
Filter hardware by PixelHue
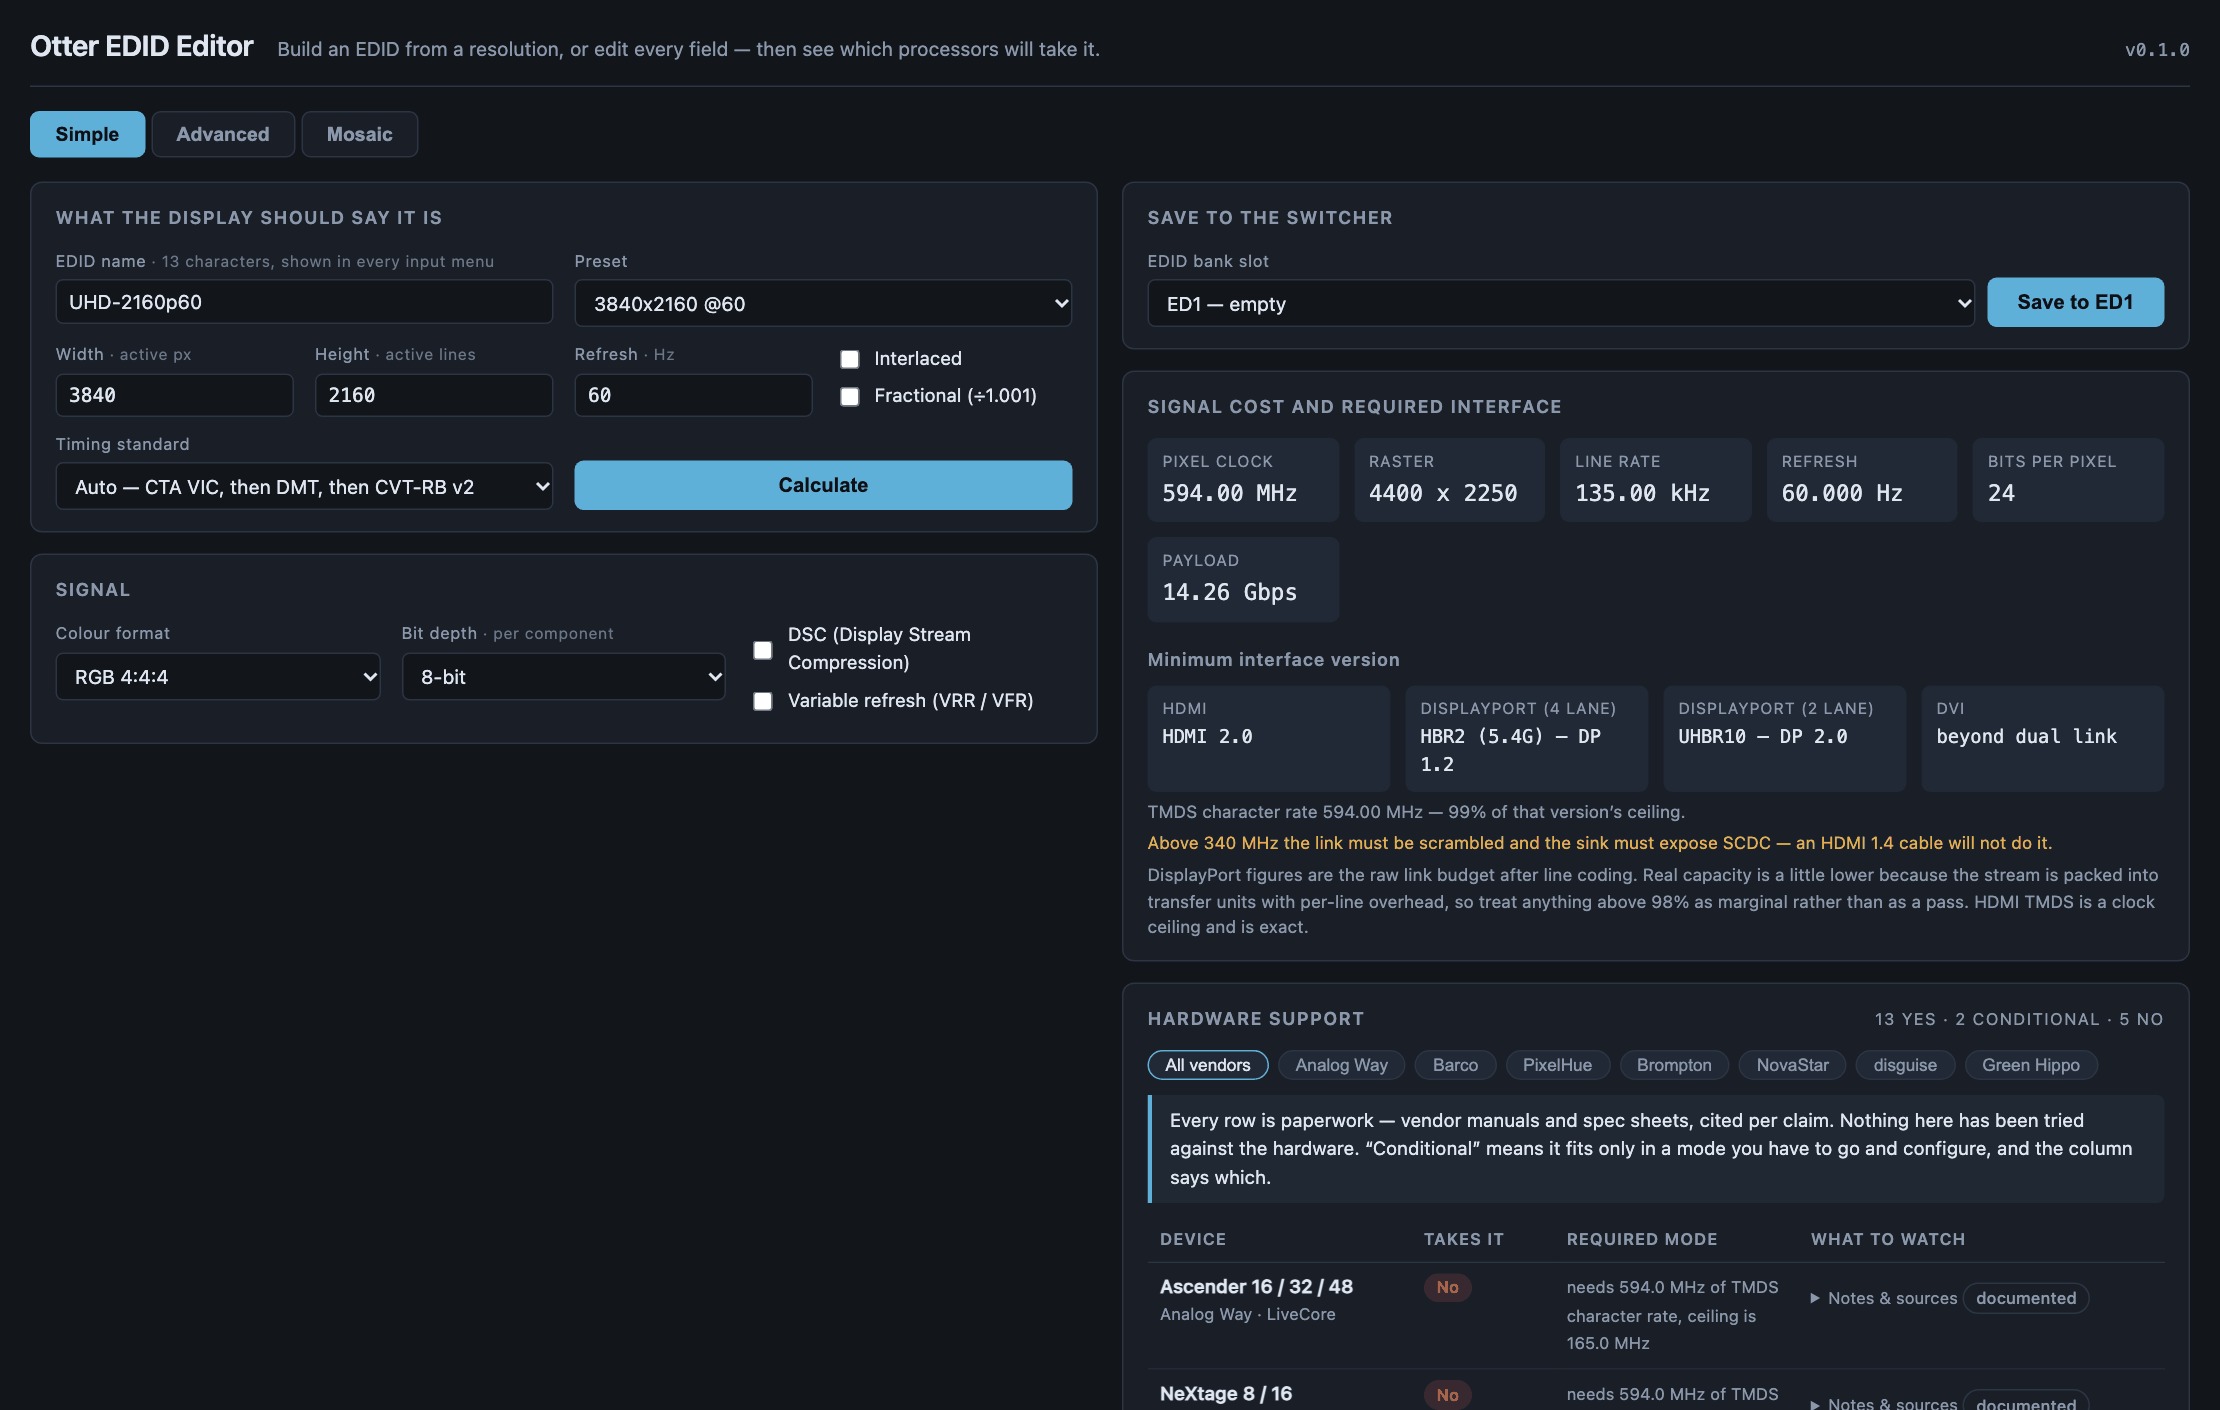[1557, 1065]
